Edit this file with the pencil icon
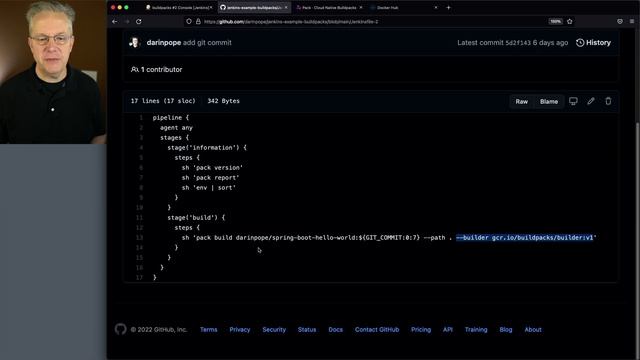Image resolution: width=640 pixels, height=360 pixels. 591,101
